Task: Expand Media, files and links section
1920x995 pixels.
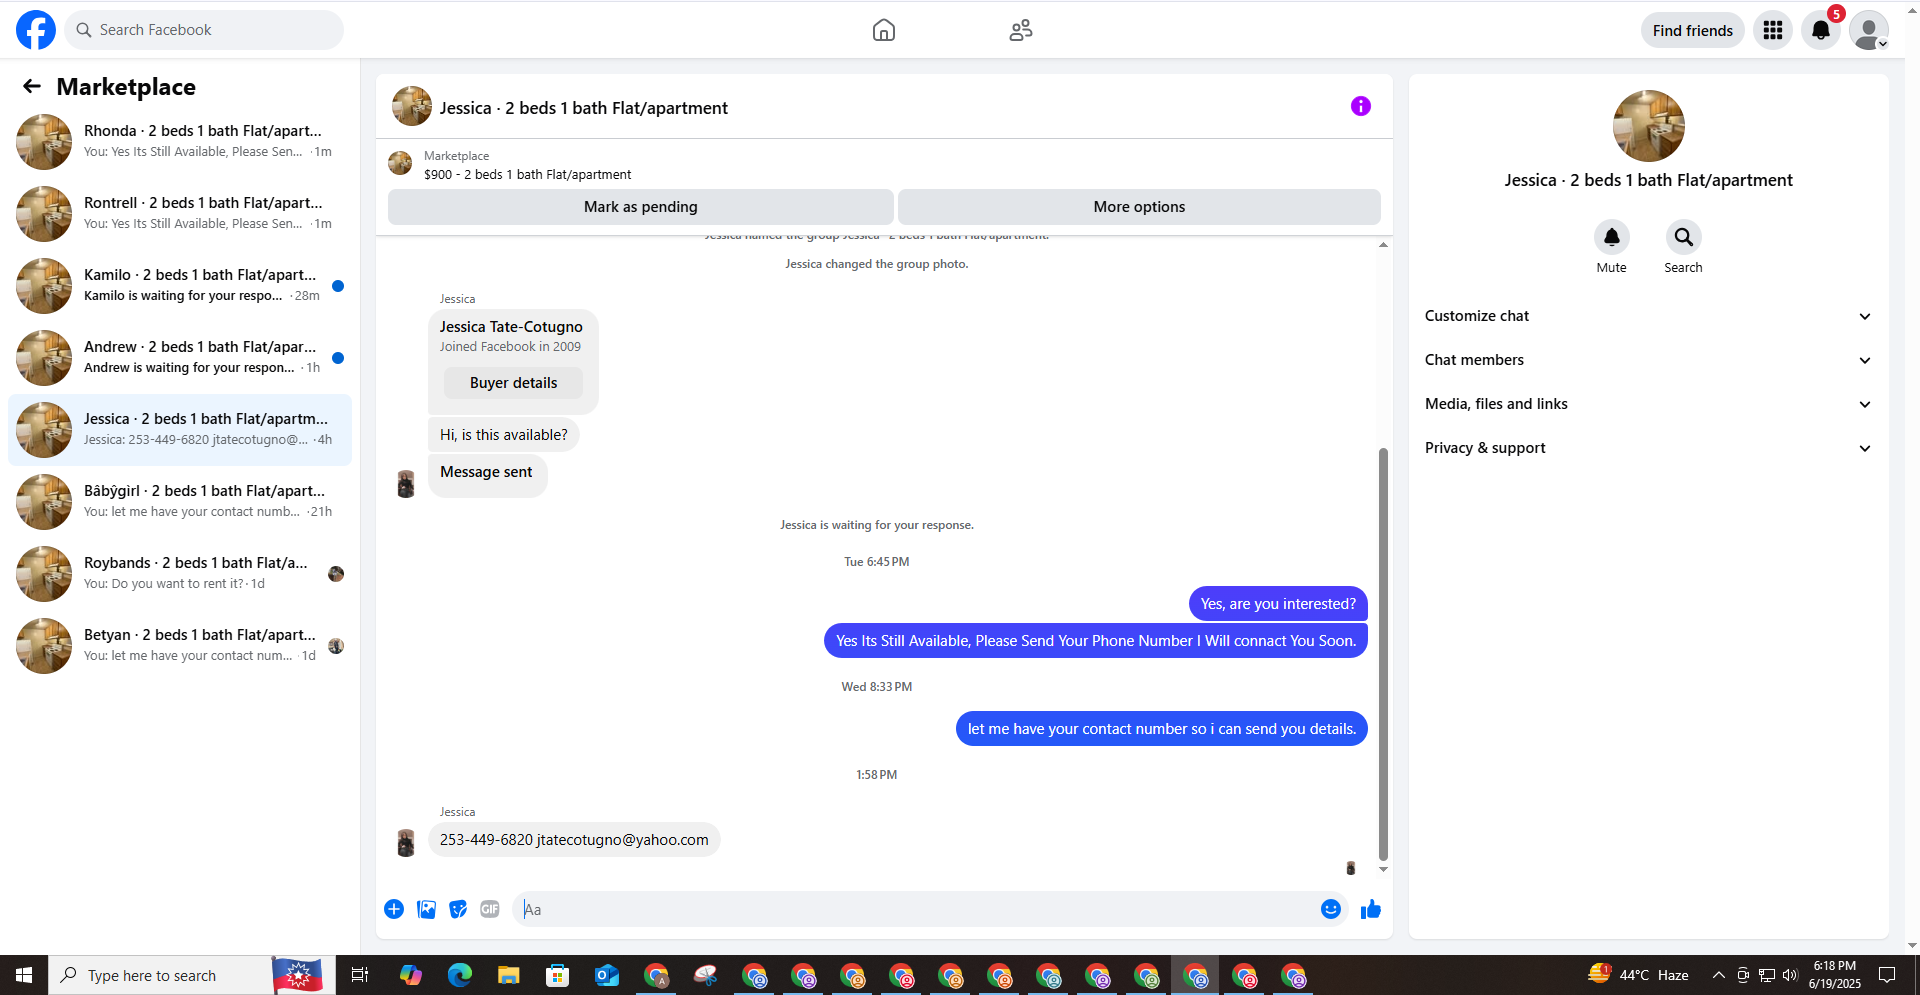Action: (1648, 404)
